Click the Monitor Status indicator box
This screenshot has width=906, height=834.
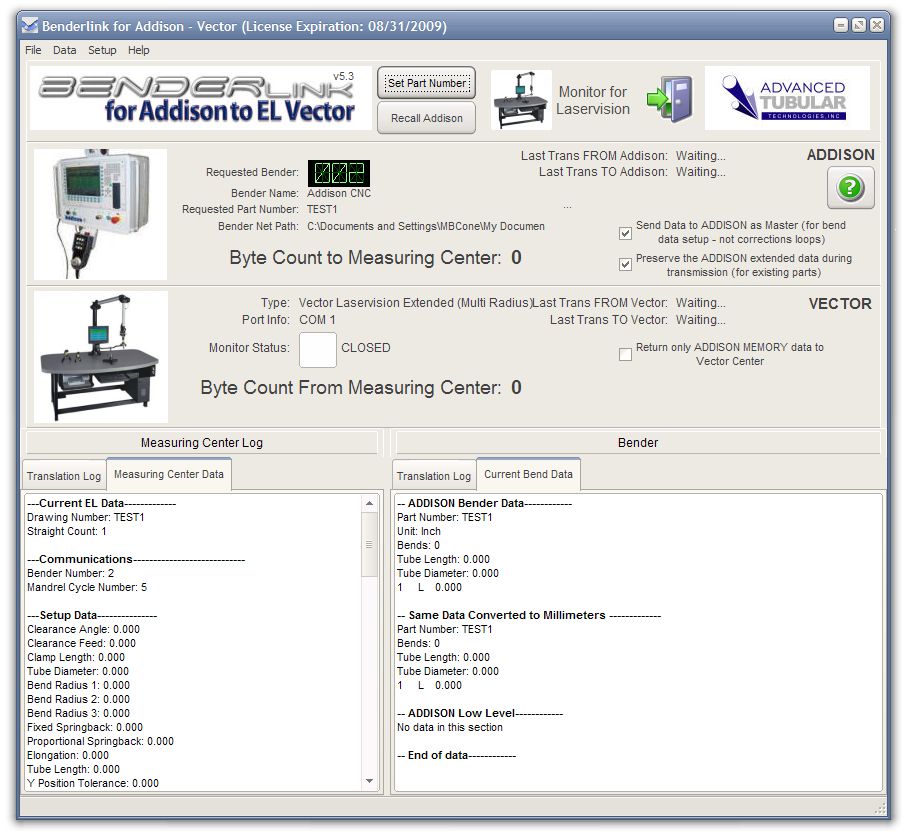point(318,349)
